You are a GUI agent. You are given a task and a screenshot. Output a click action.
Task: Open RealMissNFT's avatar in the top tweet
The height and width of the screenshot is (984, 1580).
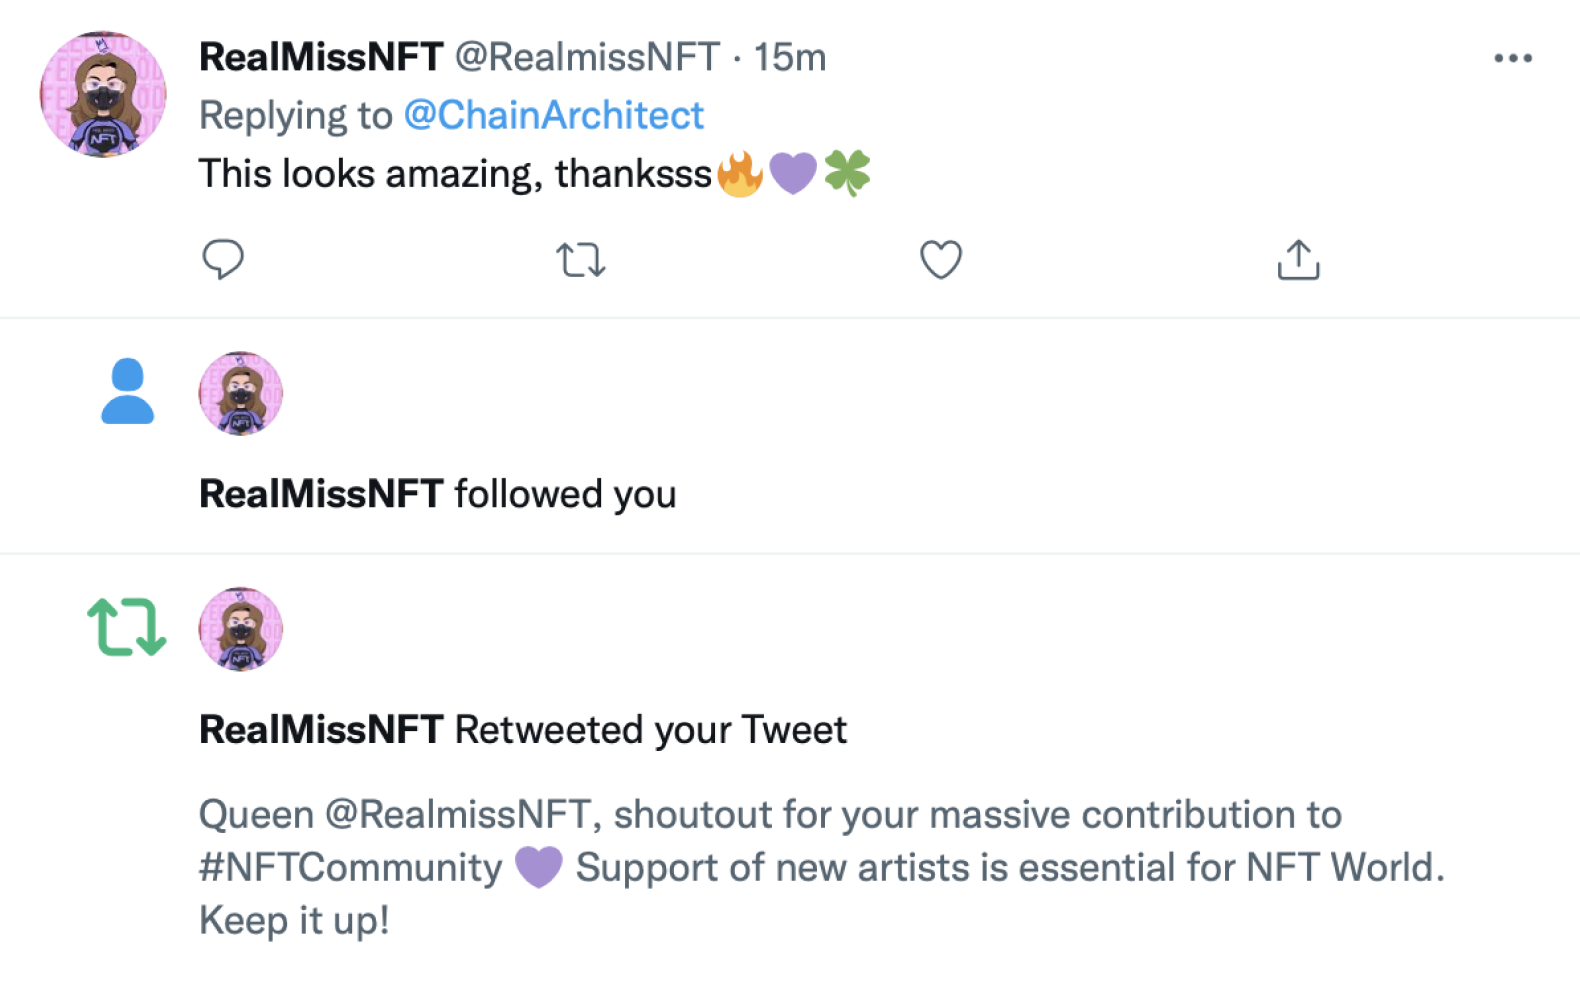[x=103, y=94]
